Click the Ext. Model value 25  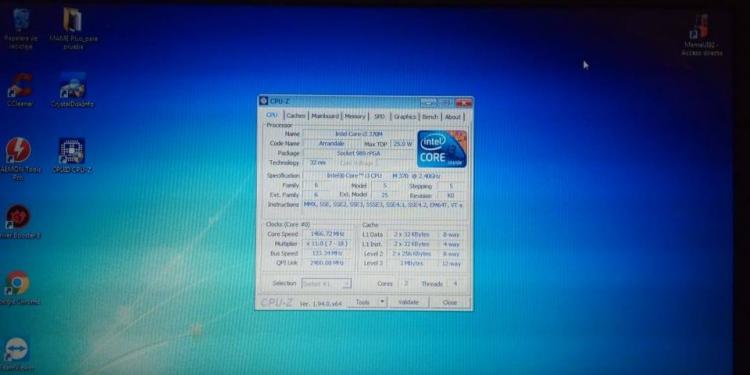(385, 195)
